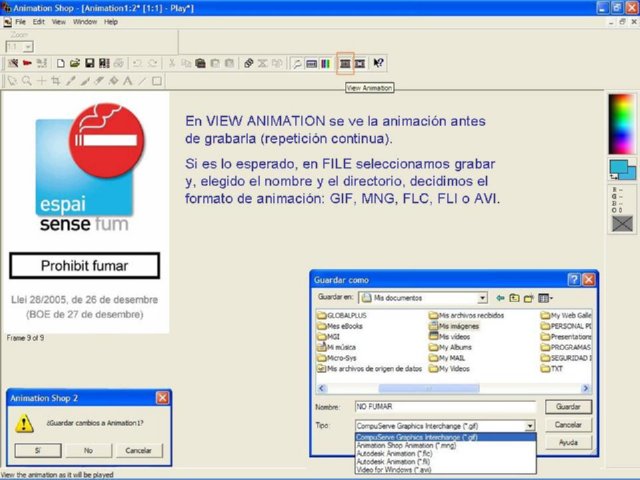Open the View menu
640x480 pixels.
[x=59, y=22]
